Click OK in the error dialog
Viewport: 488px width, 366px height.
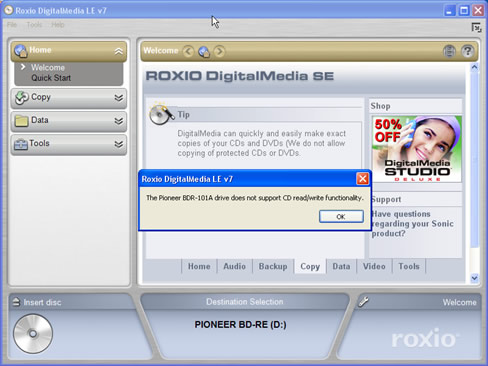(341, 217)
